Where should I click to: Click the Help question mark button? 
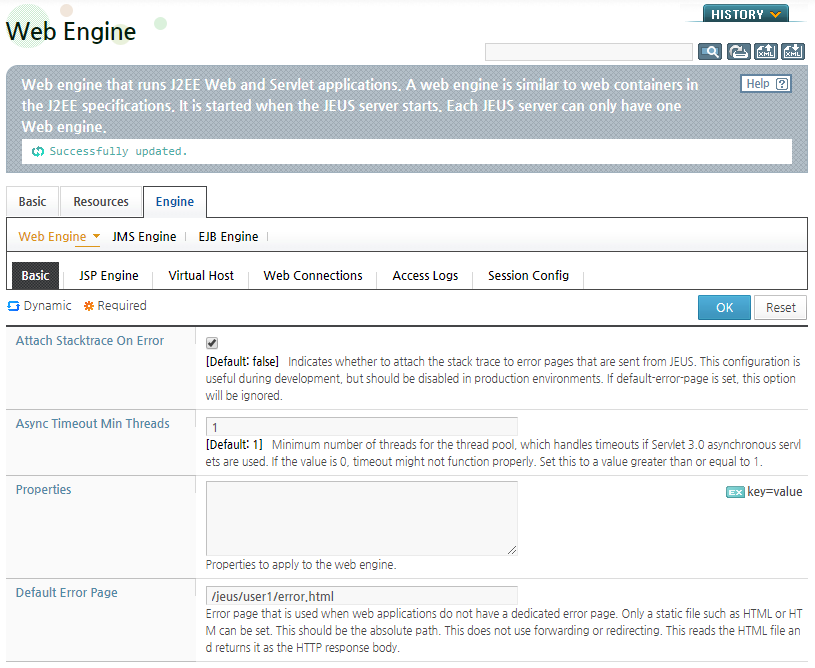pos(766,84)
